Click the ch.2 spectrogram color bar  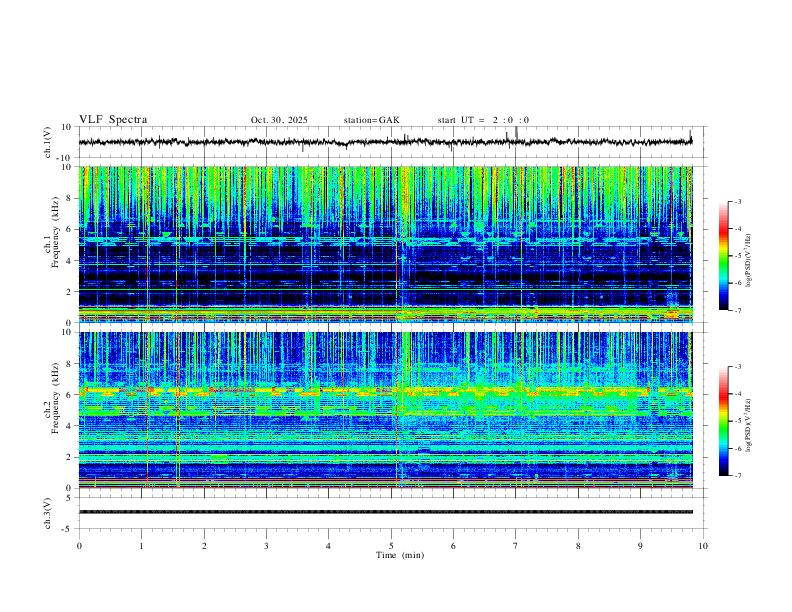(x=723, y=421)
